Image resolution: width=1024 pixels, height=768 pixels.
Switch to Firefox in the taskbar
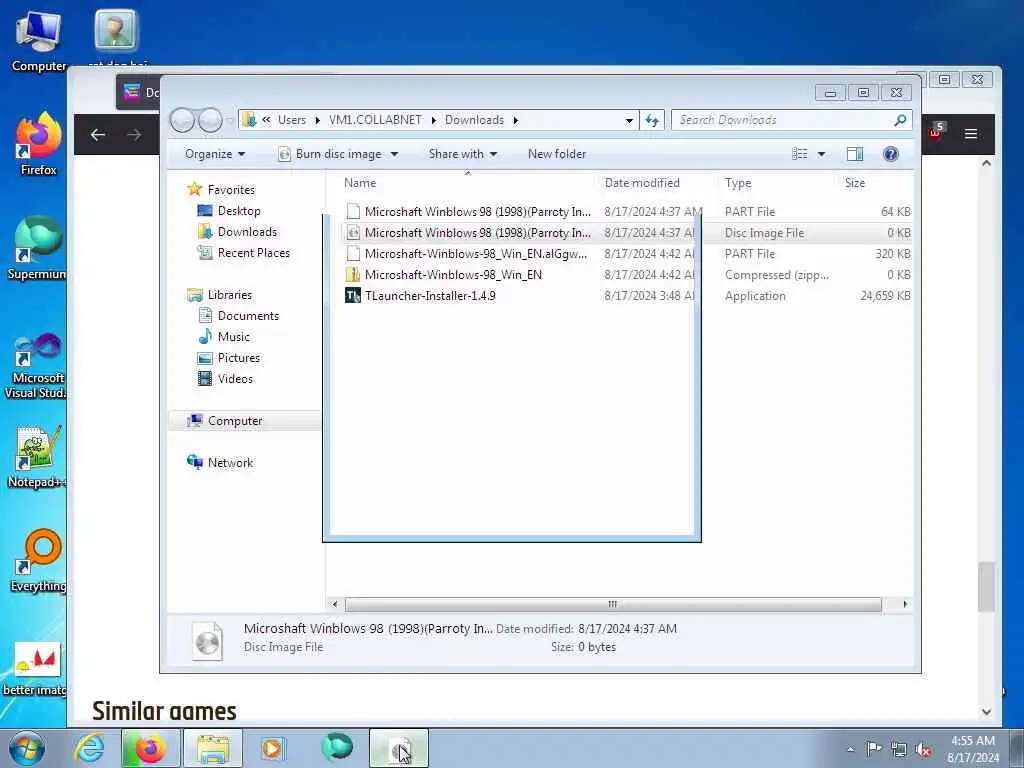coord(150,748)
